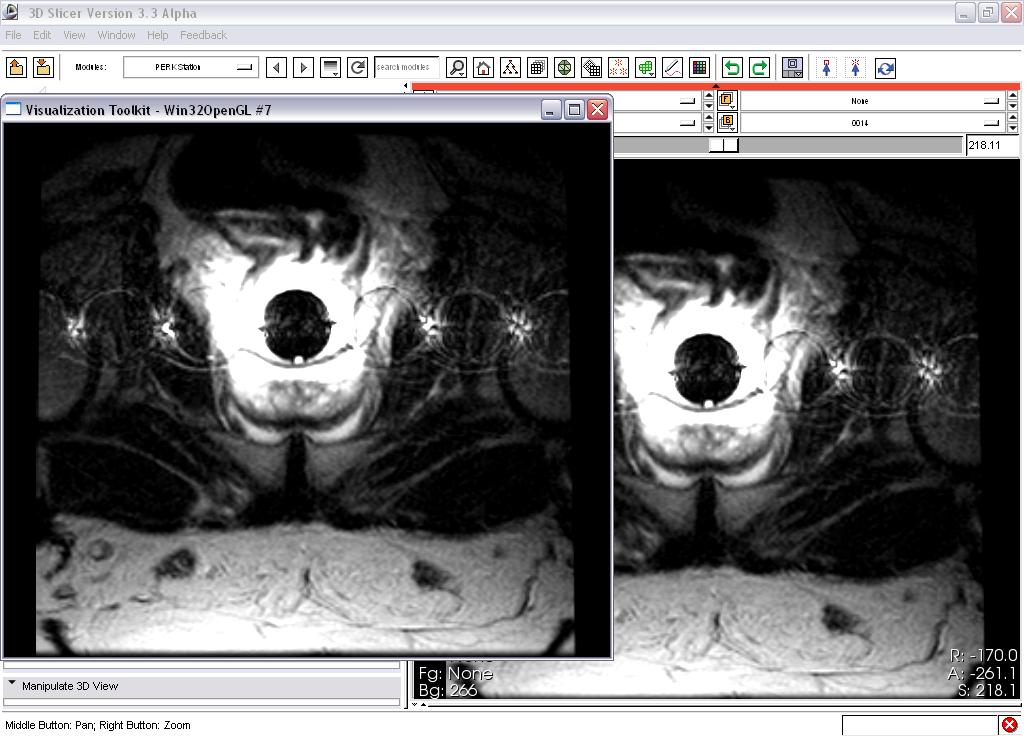This screenshot has height=738, width=1027.
Task: Click the Redo green arrow
Action: [759, 68]
